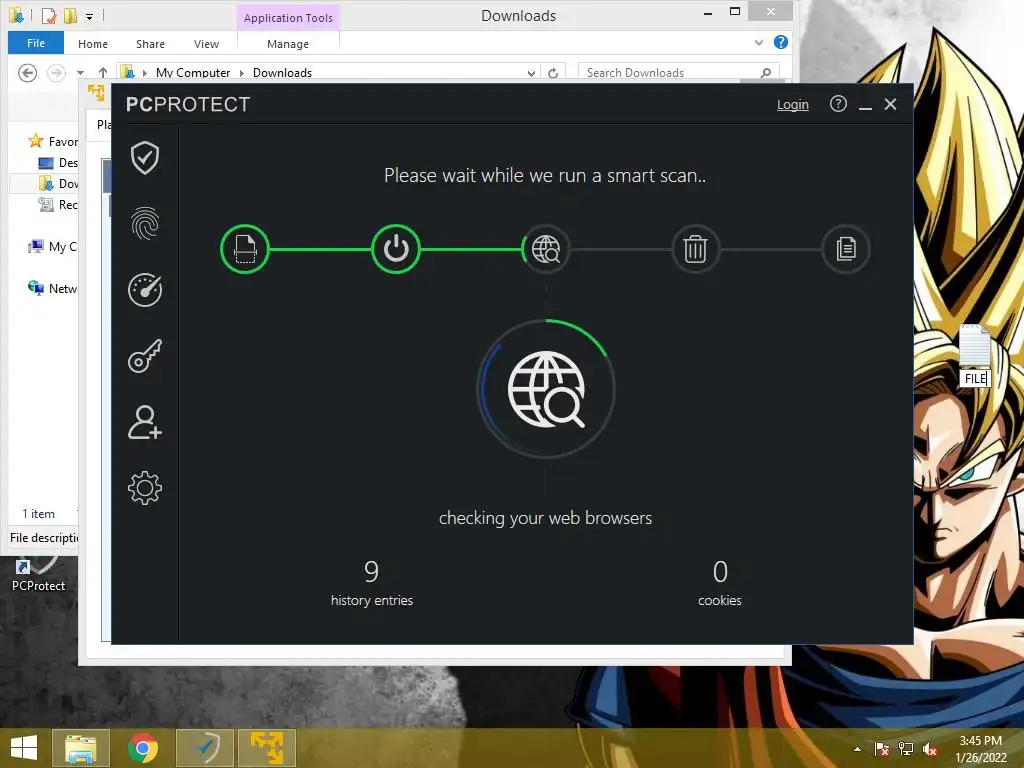Open Google Chrome from taskbar
This screenshot has width=1024, height=768.
coord(142,748)
